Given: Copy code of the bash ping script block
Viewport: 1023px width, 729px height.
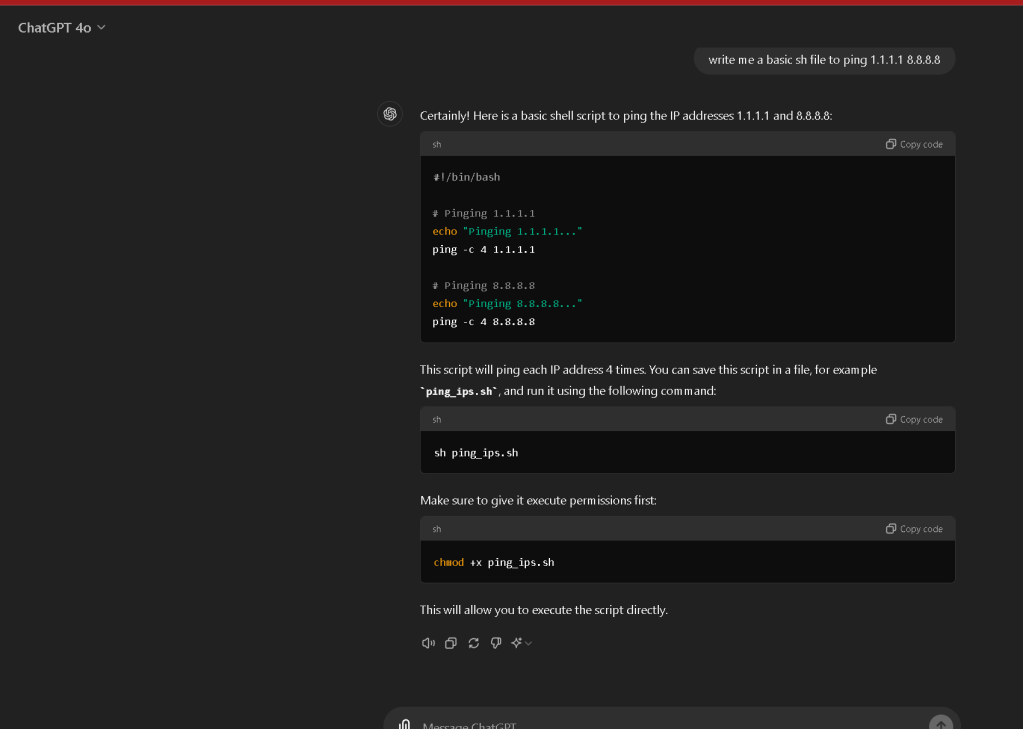Looking at the screenshot, I should pos(914,144).
